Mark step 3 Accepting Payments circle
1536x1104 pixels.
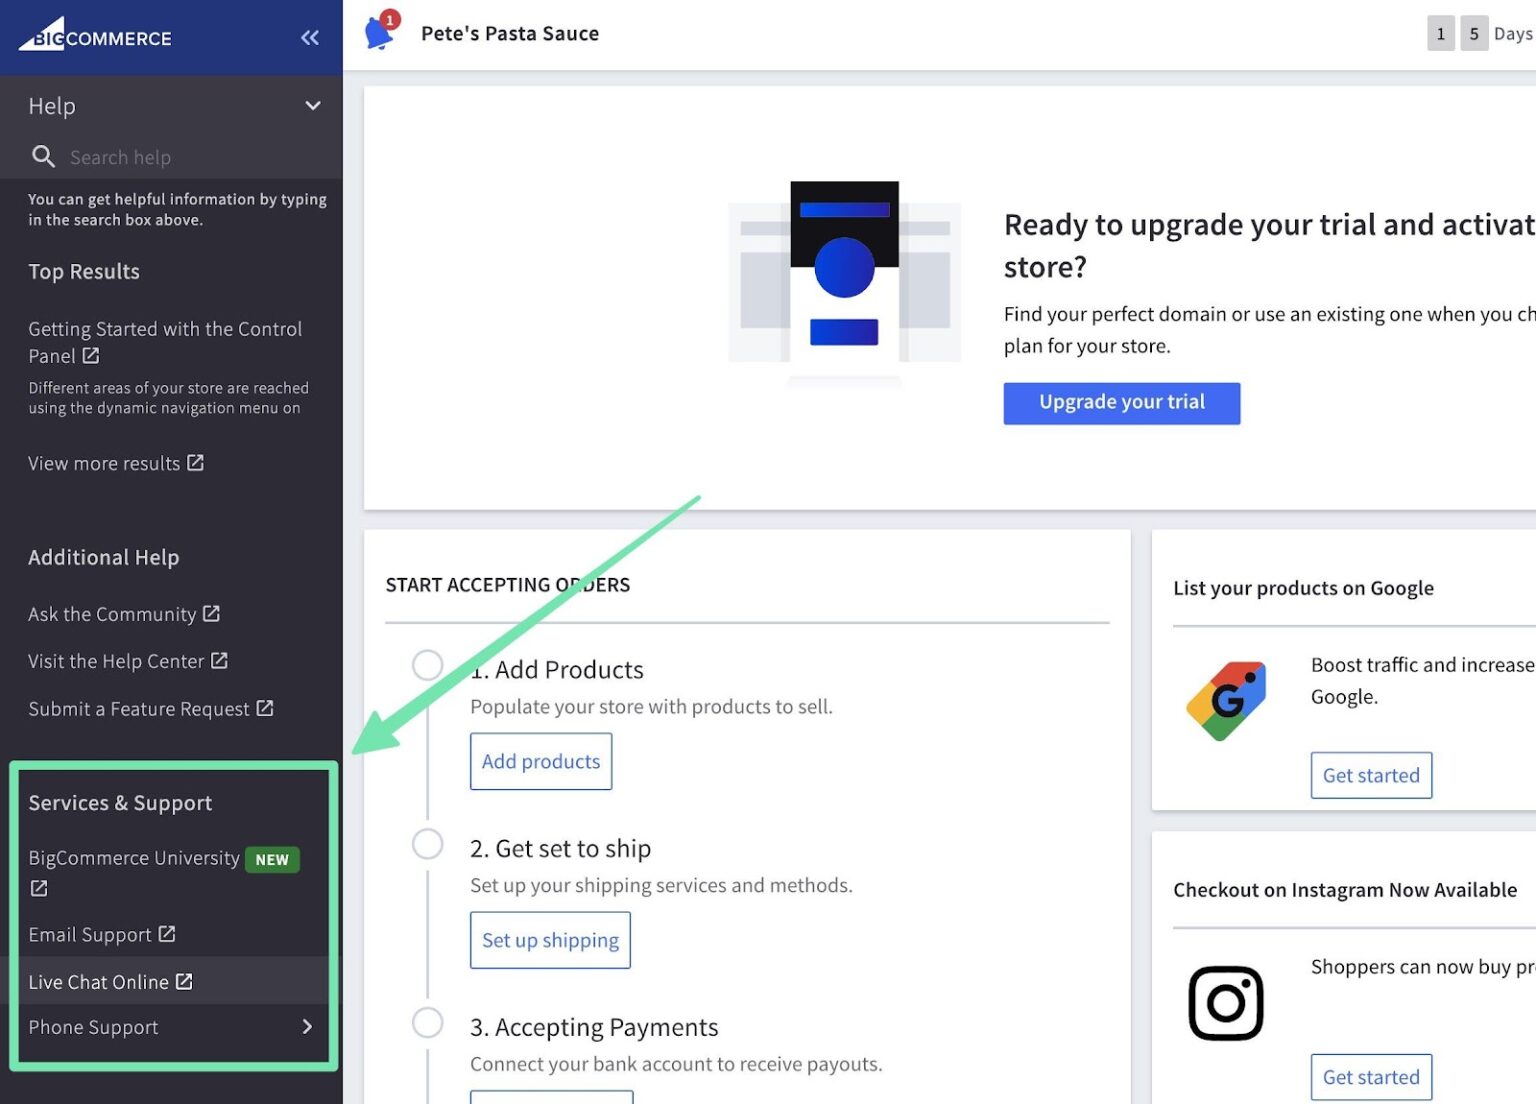coord(428,1023)
